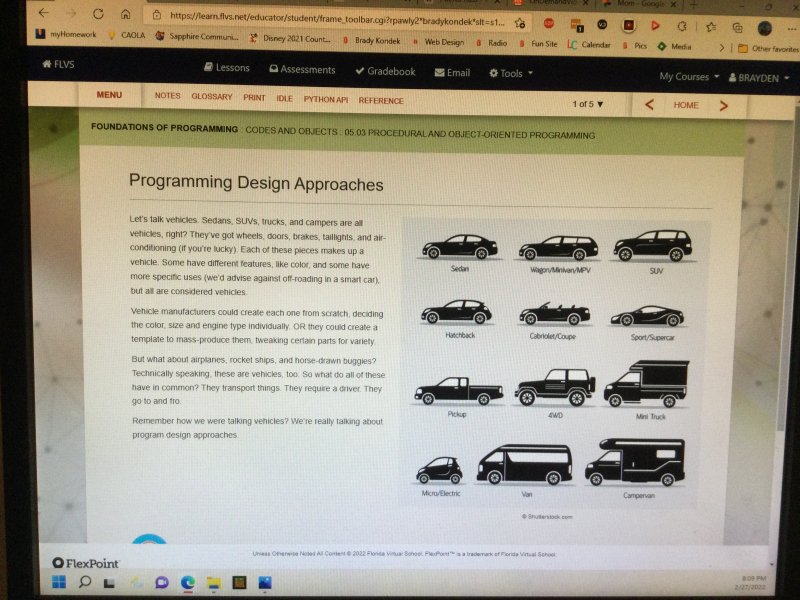This screenshot has height=600, width=800.
Task: Open the Gradebook menu item
Action: pyautogui.click(x=385, y=71)
